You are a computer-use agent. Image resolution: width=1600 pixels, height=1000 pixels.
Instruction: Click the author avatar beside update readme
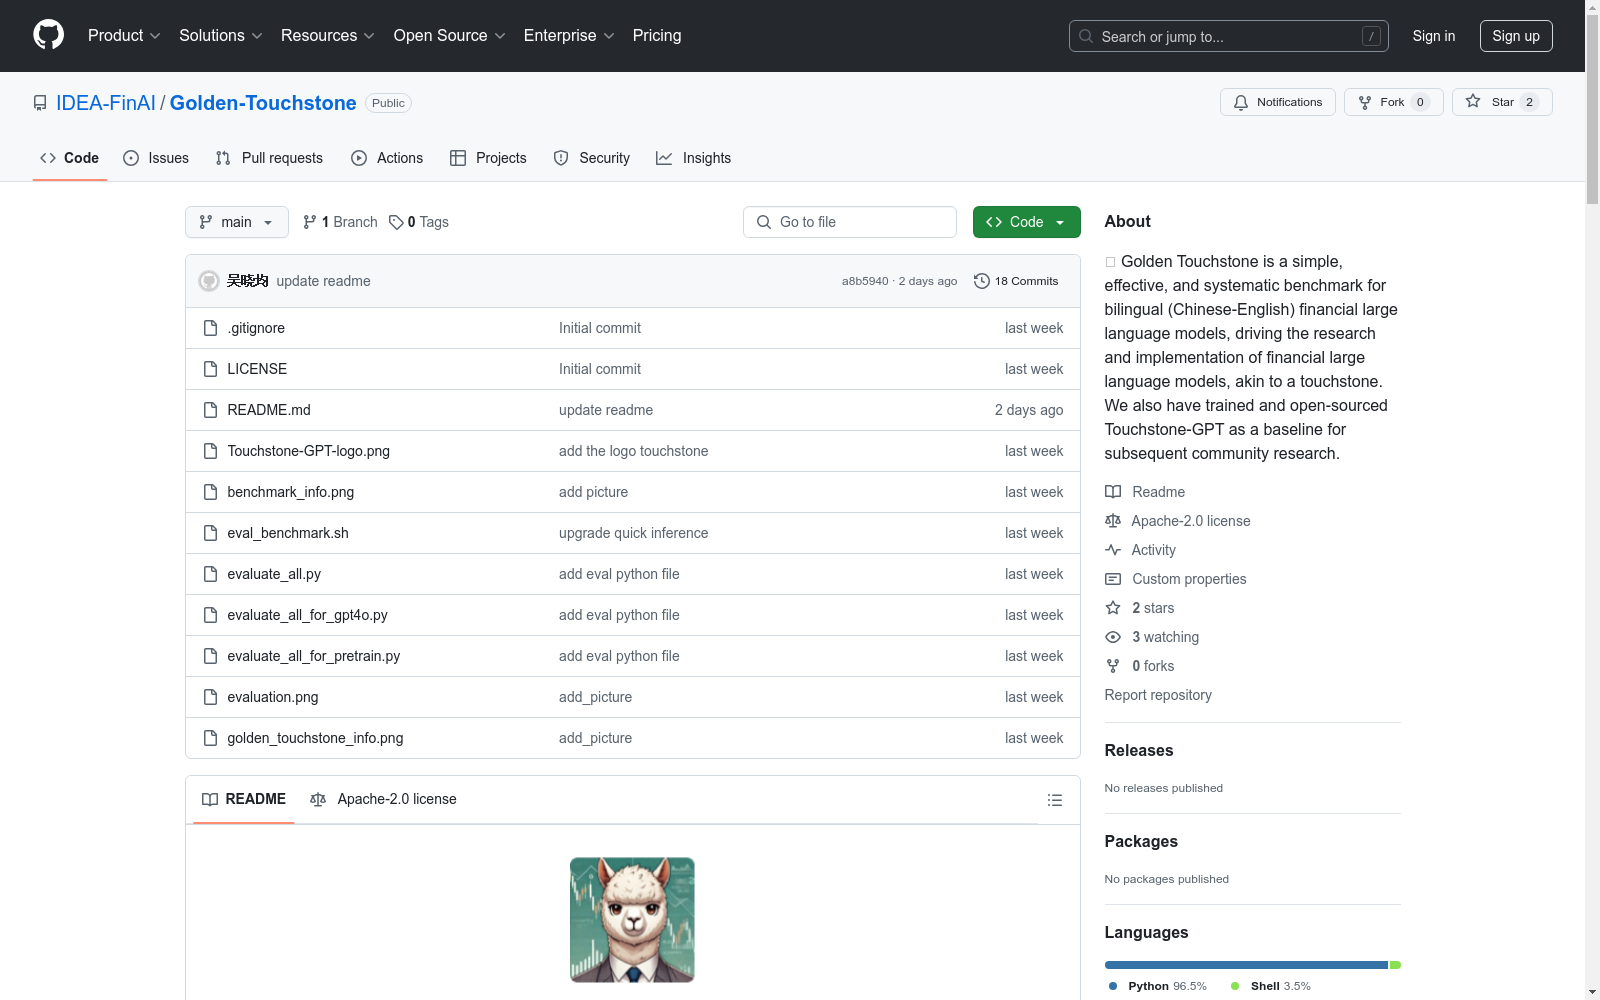tap(209, 281)
